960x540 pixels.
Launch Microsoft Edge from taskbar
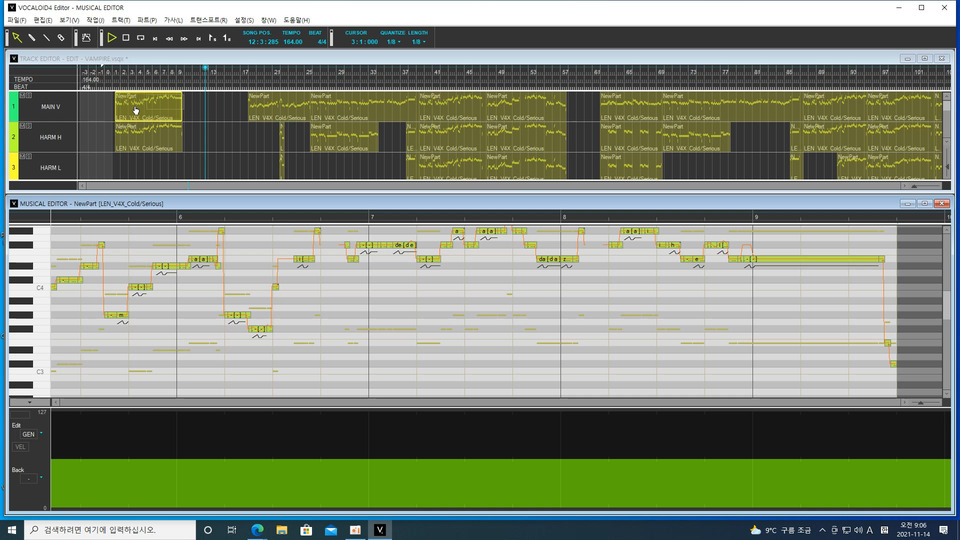point(257,530)
